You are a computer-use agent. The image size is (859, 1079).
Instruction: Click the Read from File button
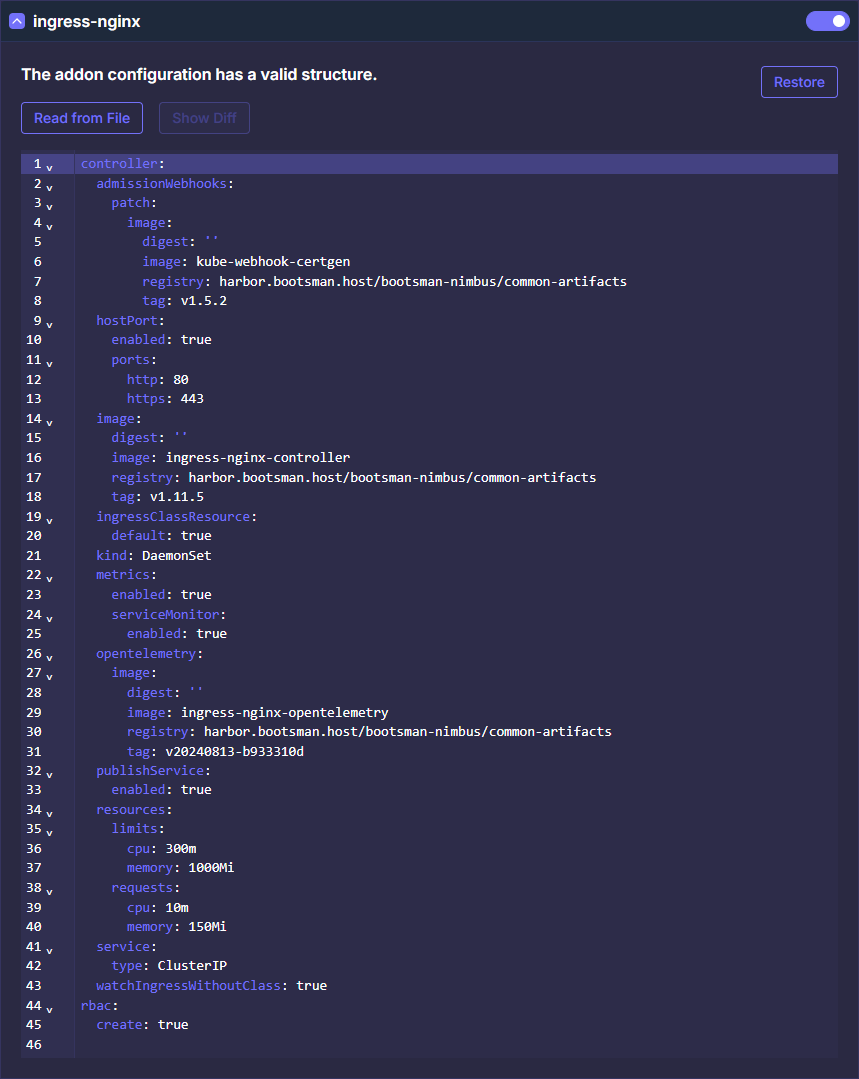point(82,118)
